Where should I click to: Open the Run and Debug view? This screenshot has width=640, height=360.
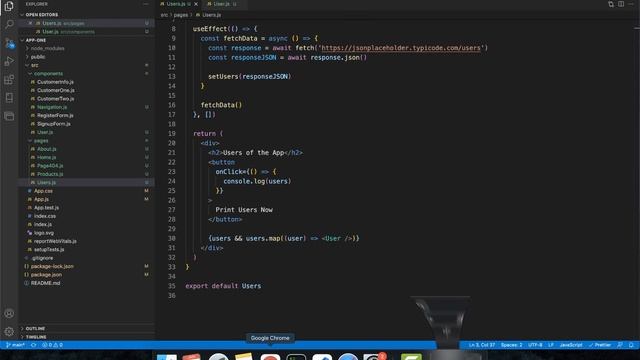click(x=9, y=61)
